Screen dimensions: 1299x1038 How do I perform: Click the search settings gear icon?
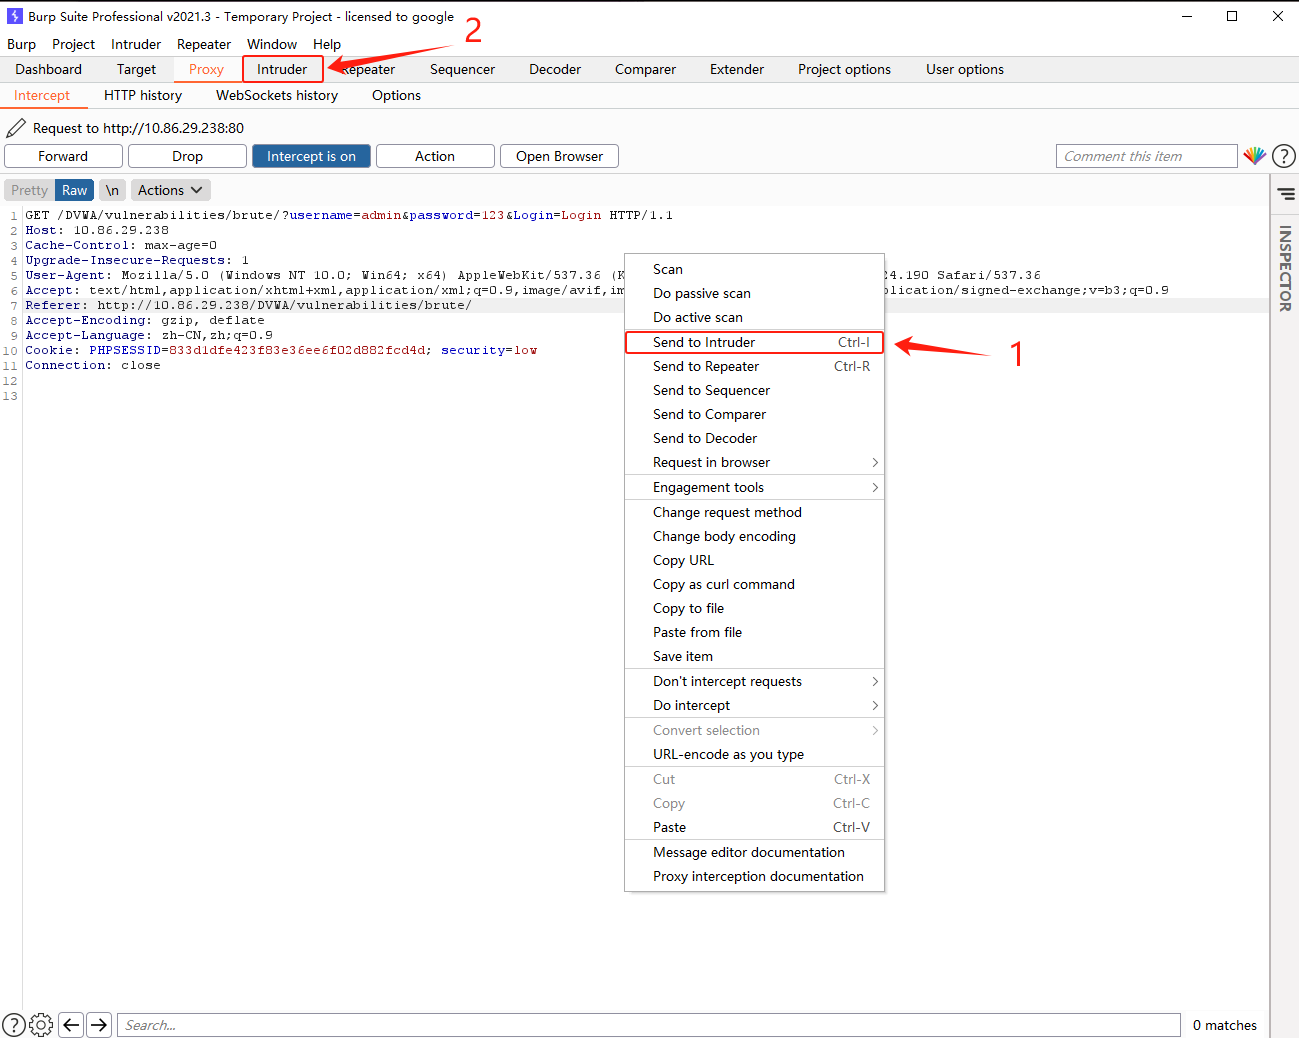click(41, 1025)
